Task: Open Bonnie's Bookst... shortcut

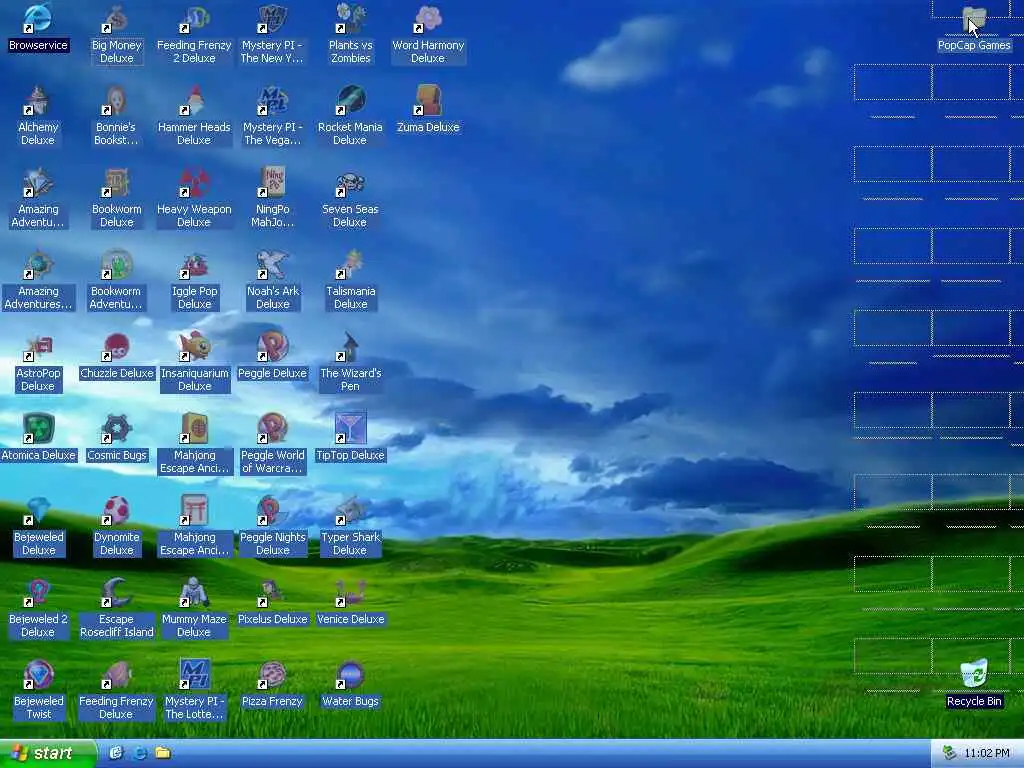Action: coord(116,116)
